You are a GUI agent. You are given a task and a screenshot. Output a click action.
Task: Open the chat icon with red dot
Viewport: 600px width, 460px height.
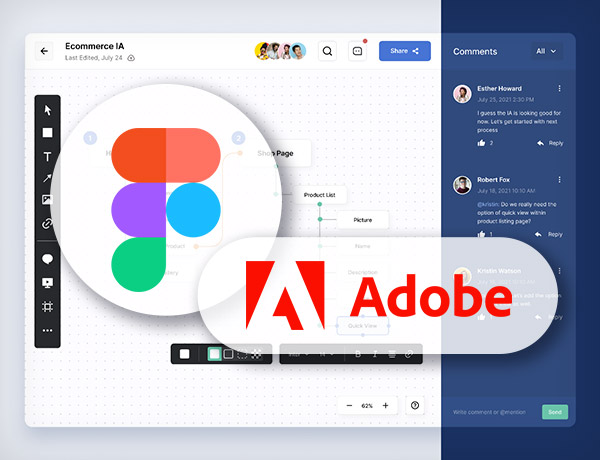pos(357,51)
